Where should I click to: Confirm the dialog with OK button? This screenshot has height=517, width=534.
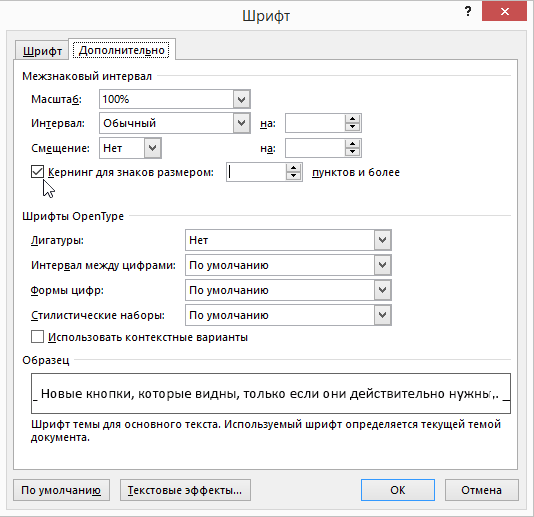click(398, 490)
